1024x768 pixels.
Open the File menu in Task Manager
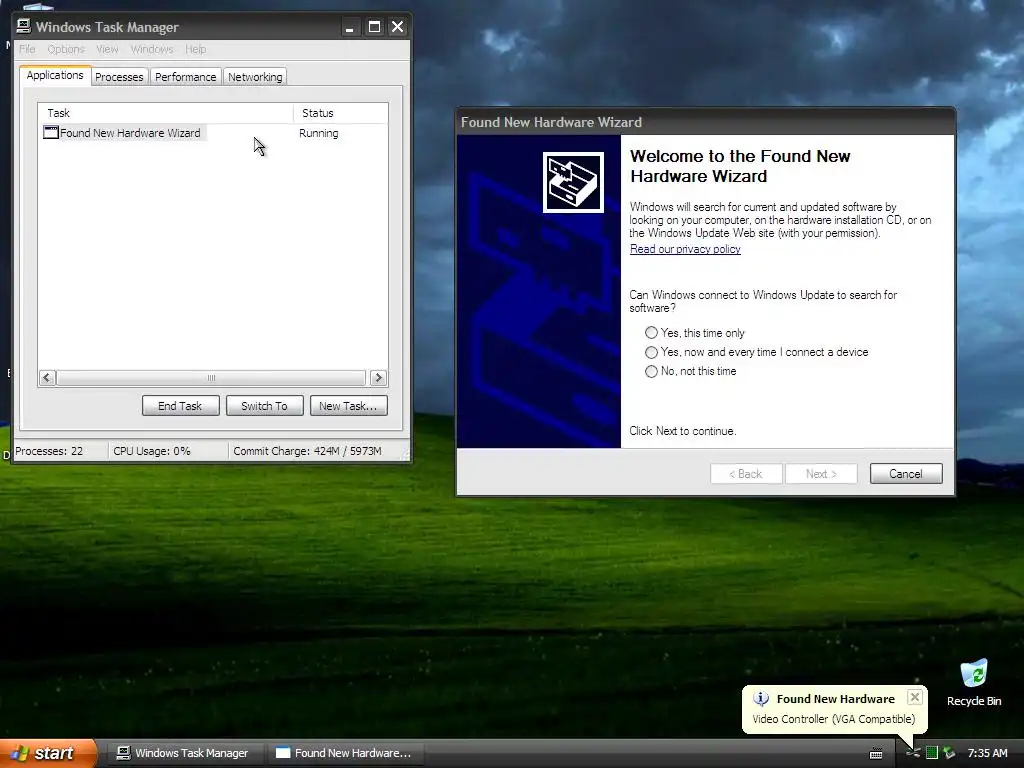coord(27,49)
